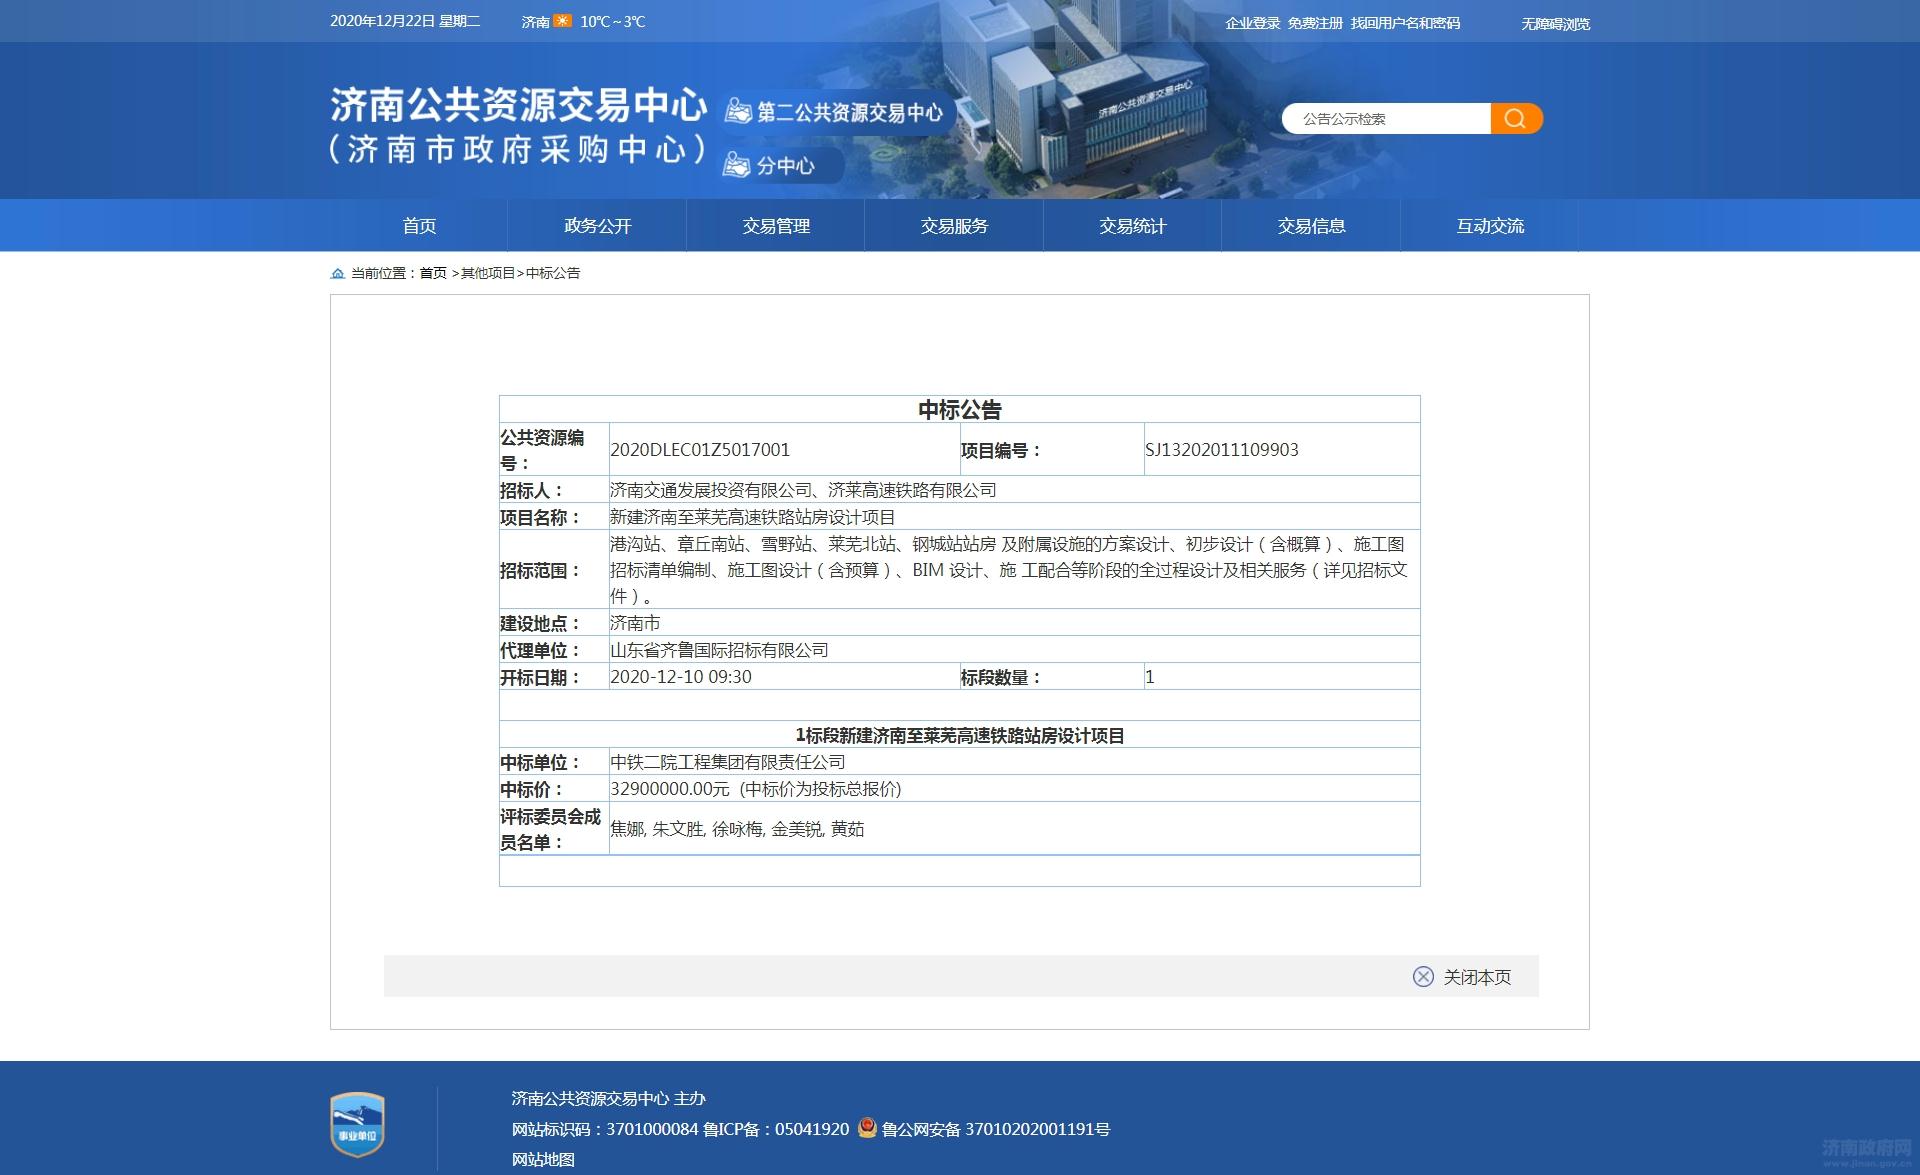Click the 事业单位 shield badge in footer
The image size is (1920, 1175).
[x=357, y=1124]
